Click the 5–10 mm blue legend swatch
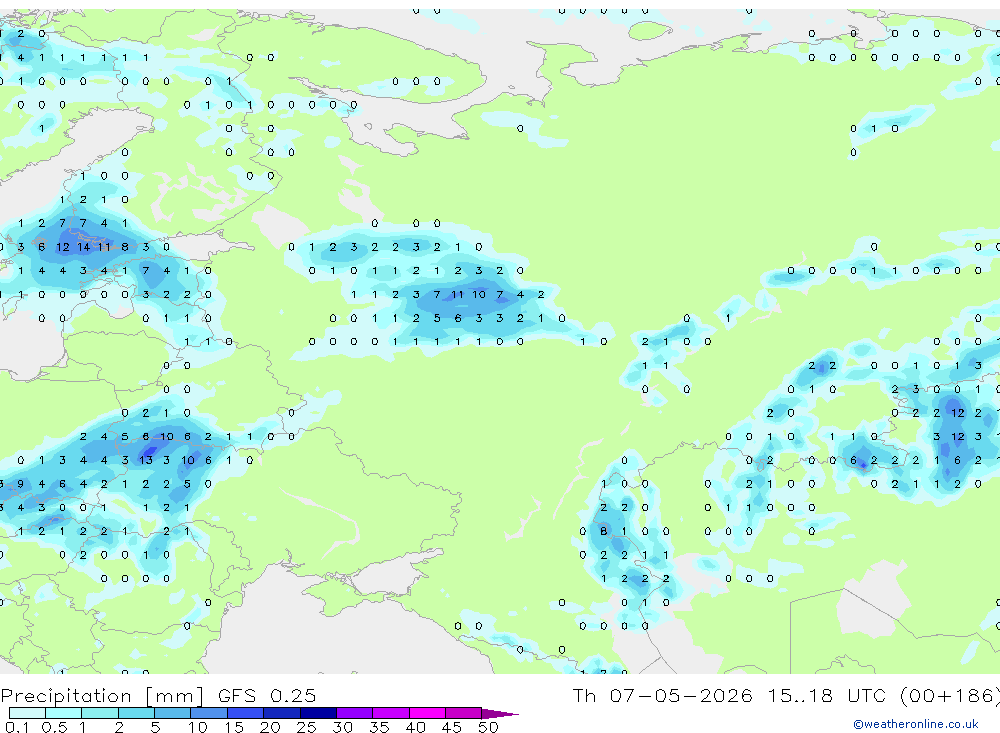The height and width of the screenshot is (733, 1000). pyautogui.click(x=173, y=713)
